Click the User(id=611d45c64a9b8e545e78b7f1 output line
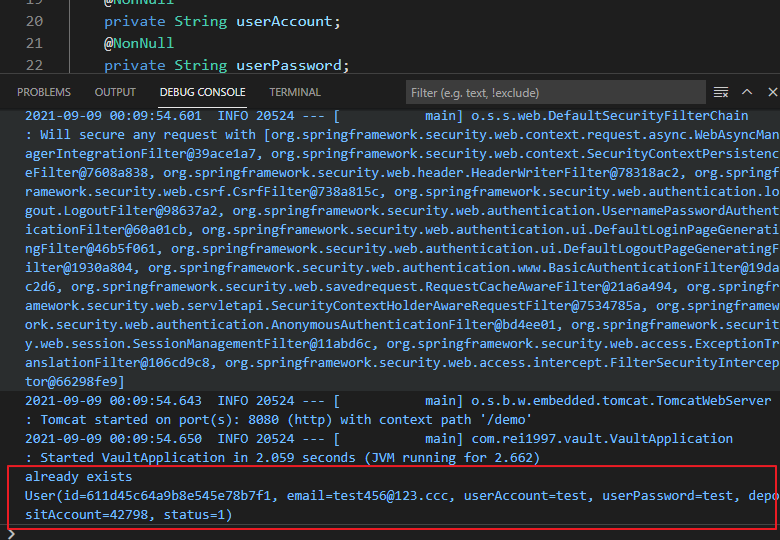Viewport: 780px width, 540px height. pos(401,496)
